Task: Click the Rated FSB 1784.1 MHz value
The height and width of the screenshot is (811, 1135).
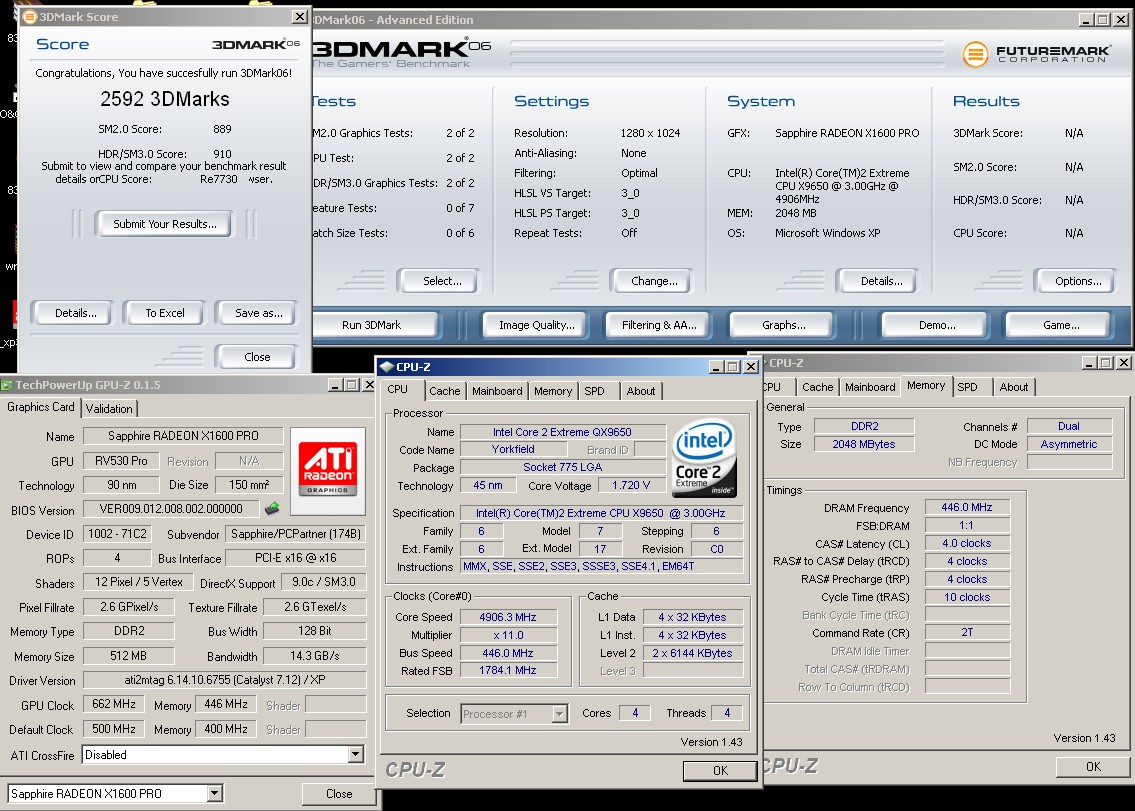Action: click(x=508, y=671)
